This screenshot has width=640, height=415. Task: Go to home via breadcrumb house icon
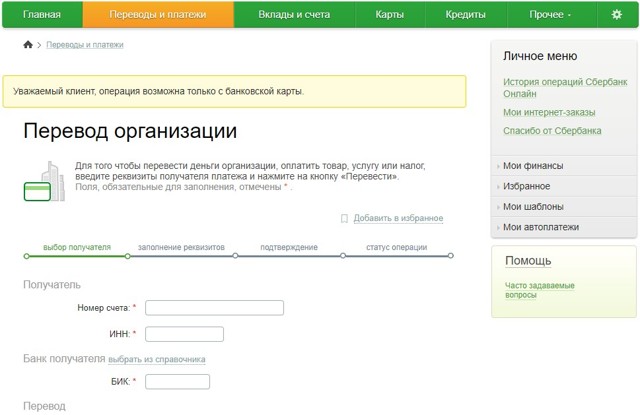coord(28,44)
